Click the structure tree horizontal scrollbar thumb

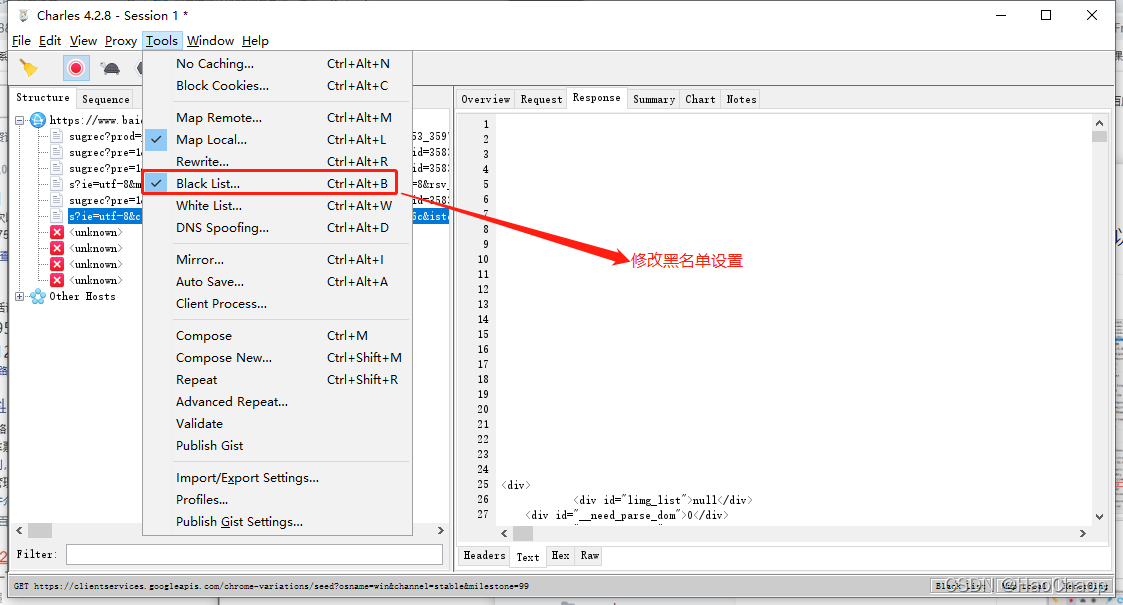click(x=39, y=531)
